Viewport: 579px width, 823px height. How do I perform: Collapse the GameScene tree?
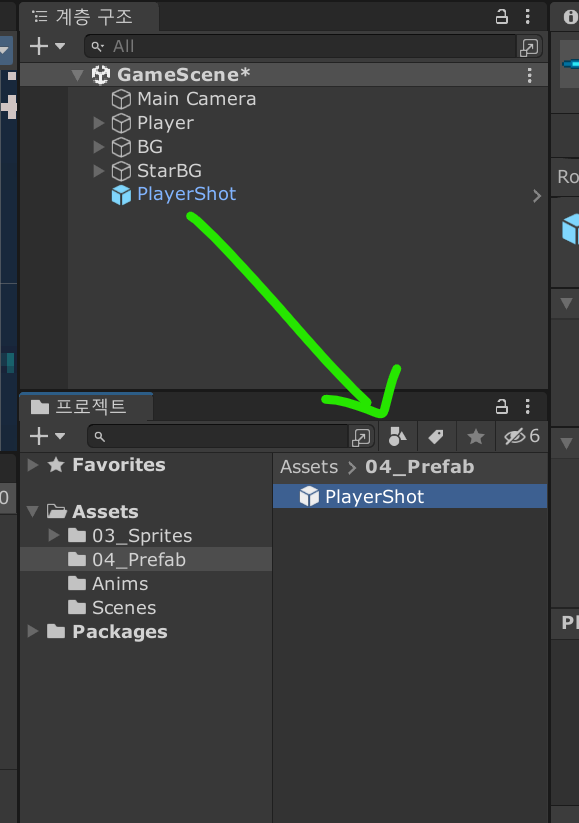(x=78, y=76)
